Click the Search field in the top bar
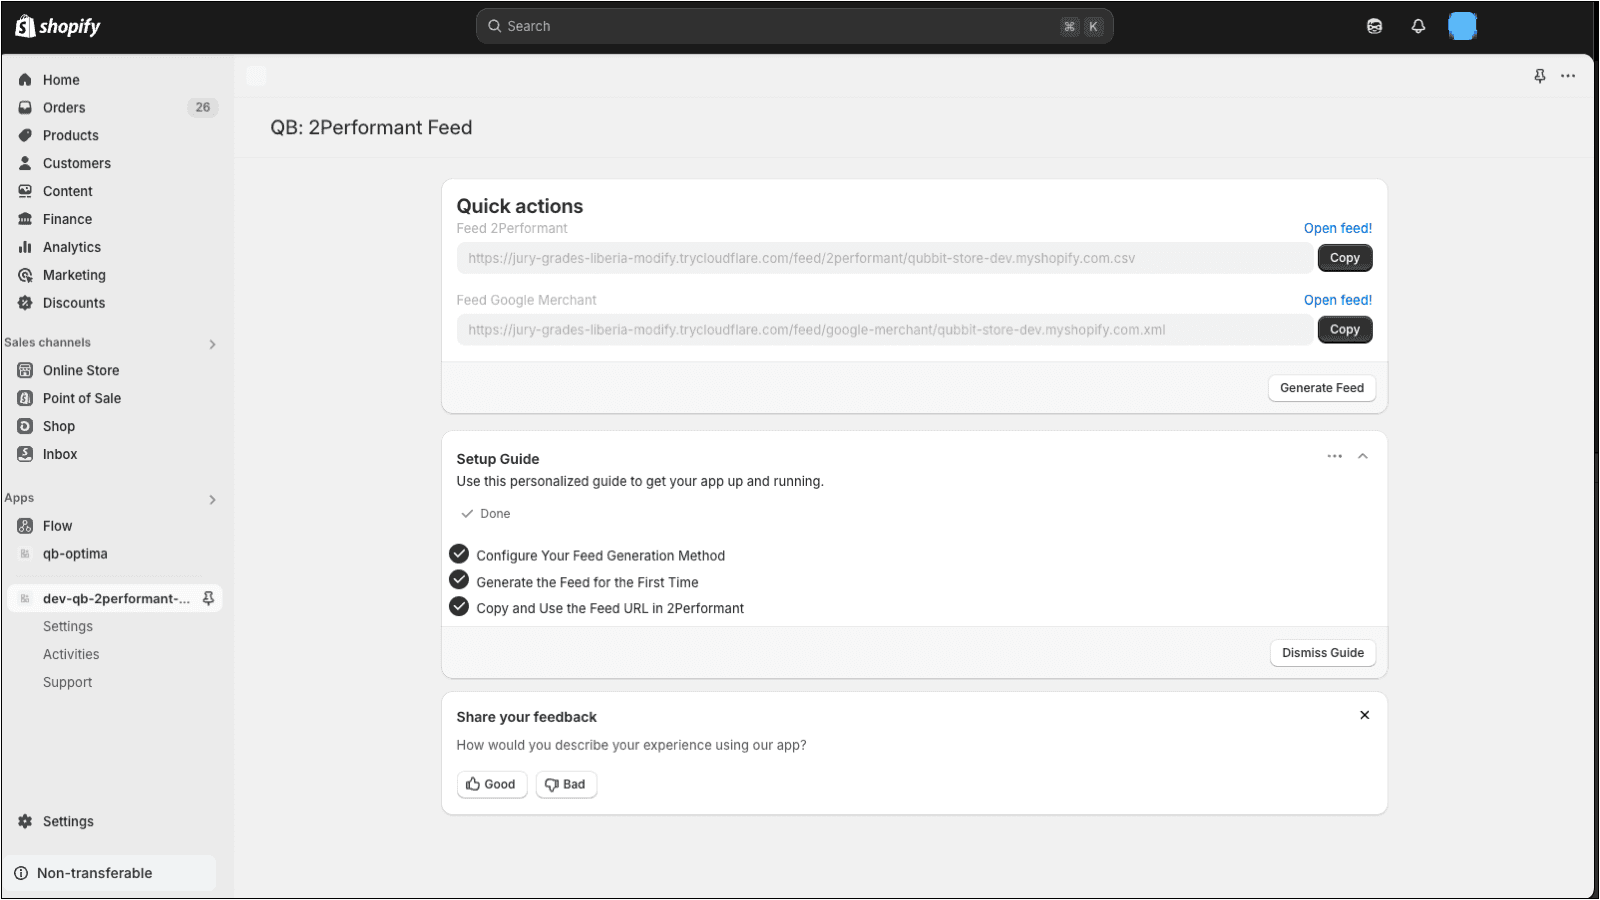This screenshot has height=900, width=1600. (795, 26)
